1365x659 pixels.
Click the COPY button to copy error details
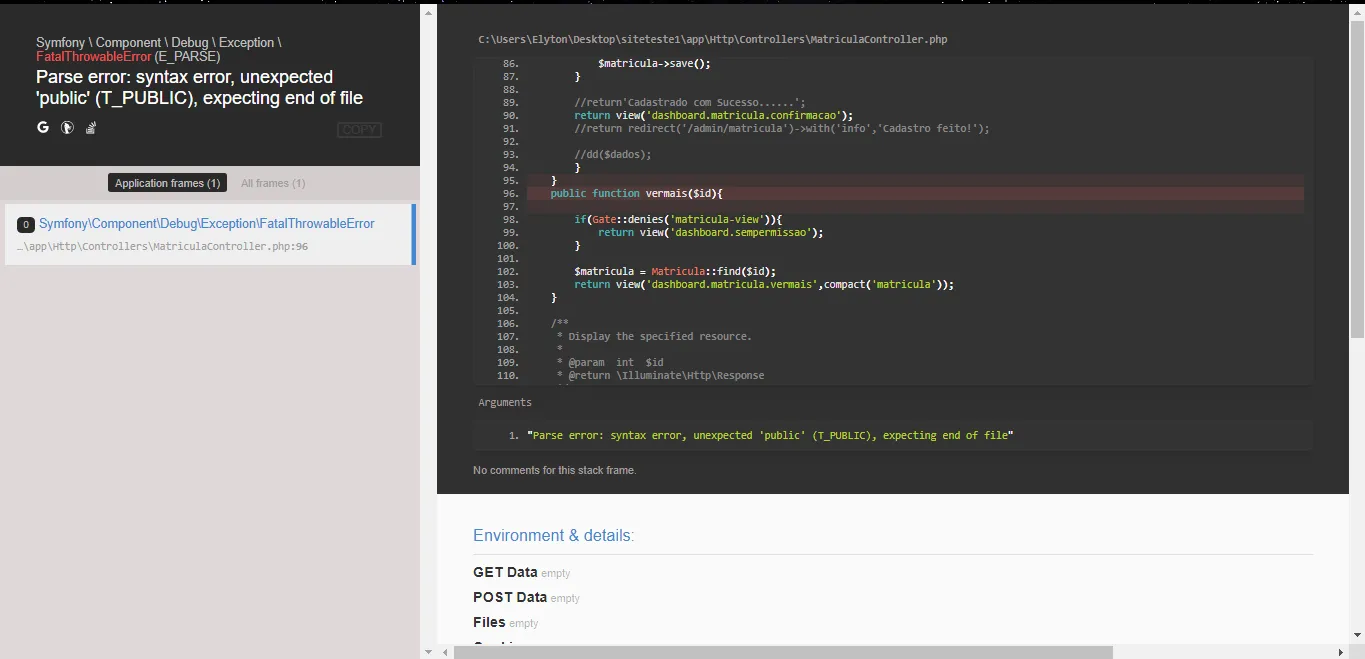click(359, 129)
